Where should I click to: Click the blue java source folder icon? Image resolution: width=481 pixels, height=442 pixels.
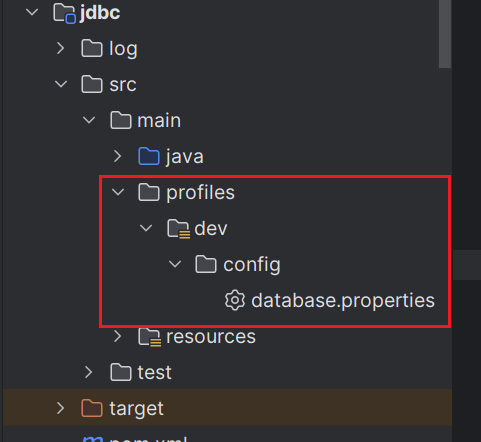(x=149, y=156)
